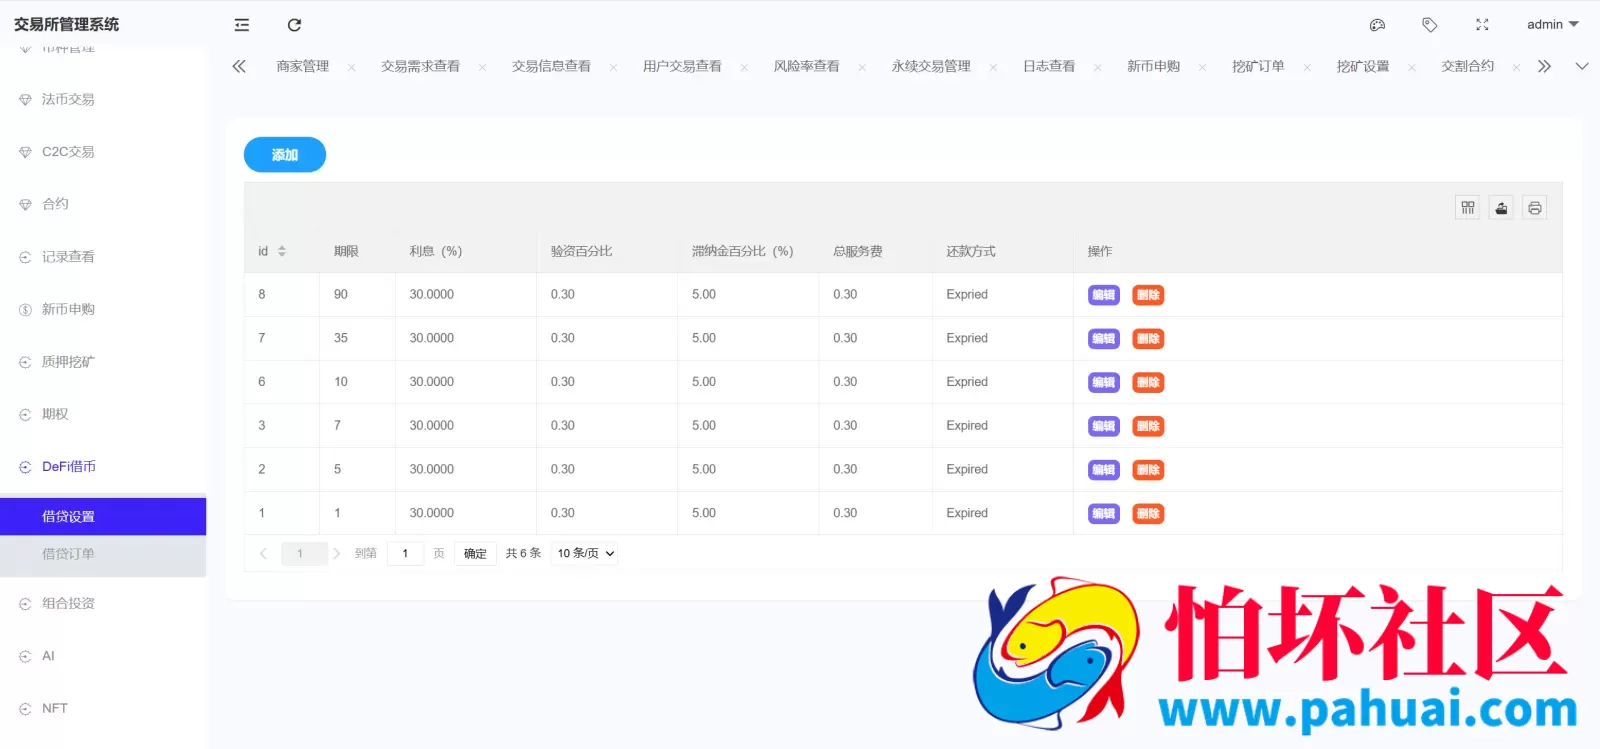Close the 挖矿设置 tab

(x=1411, y=68)
